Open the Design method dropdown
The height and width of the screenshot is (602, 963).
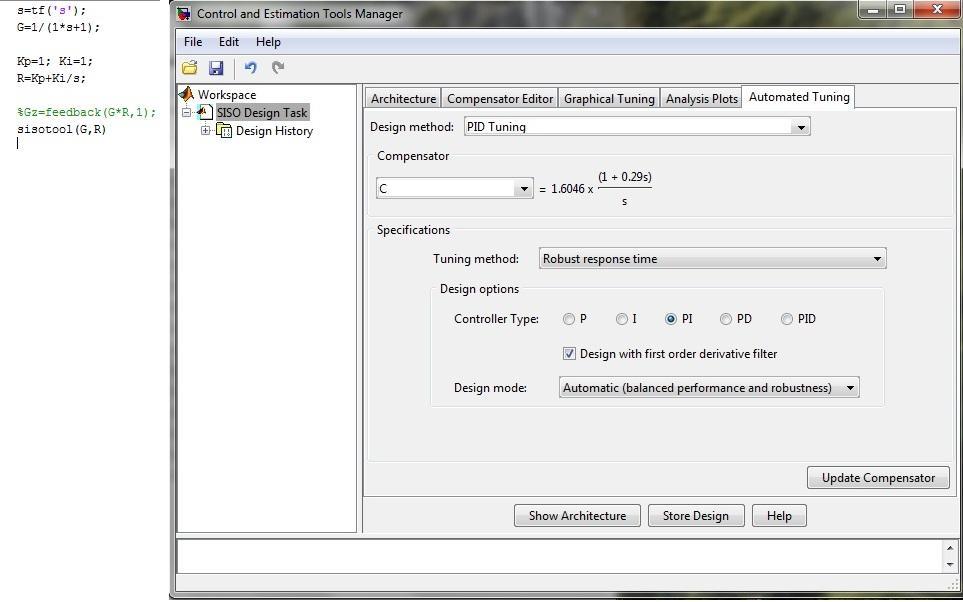(x=637, y=127)
